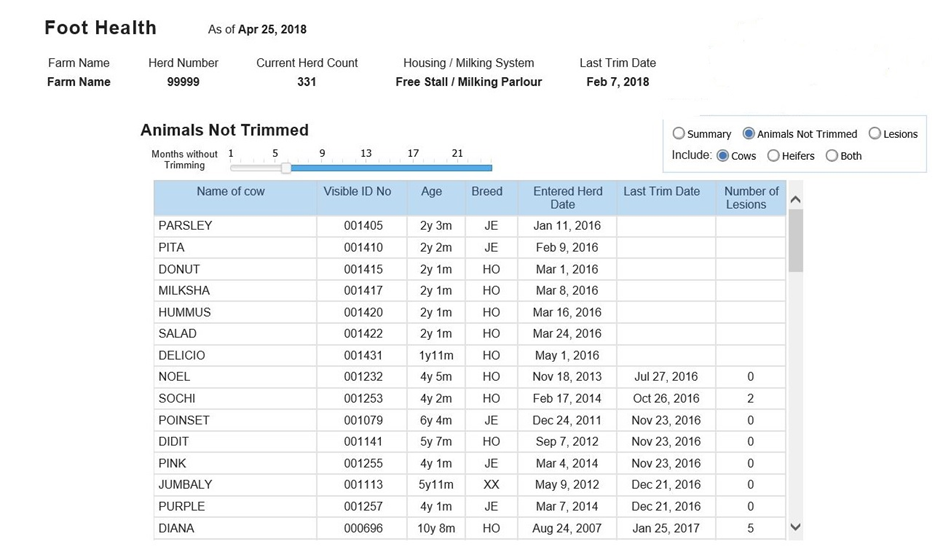
Task: Click the scrollbar down arrow
Action: click(795, 527)
